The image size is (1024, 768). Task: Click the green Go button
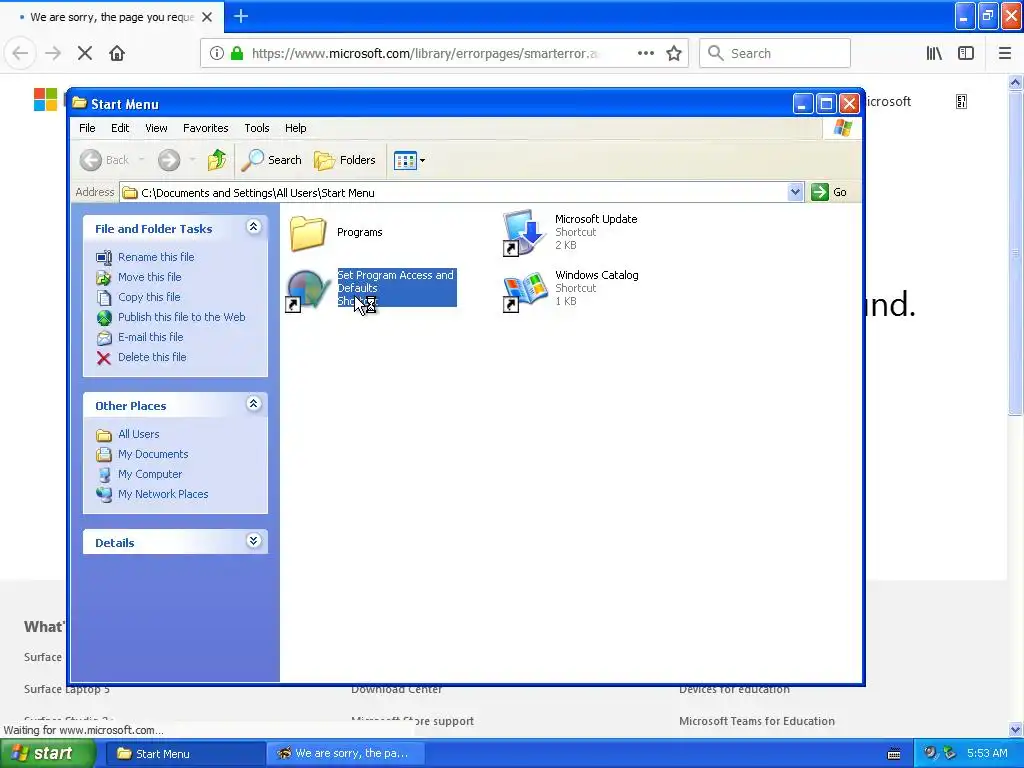tap(829, 192)
